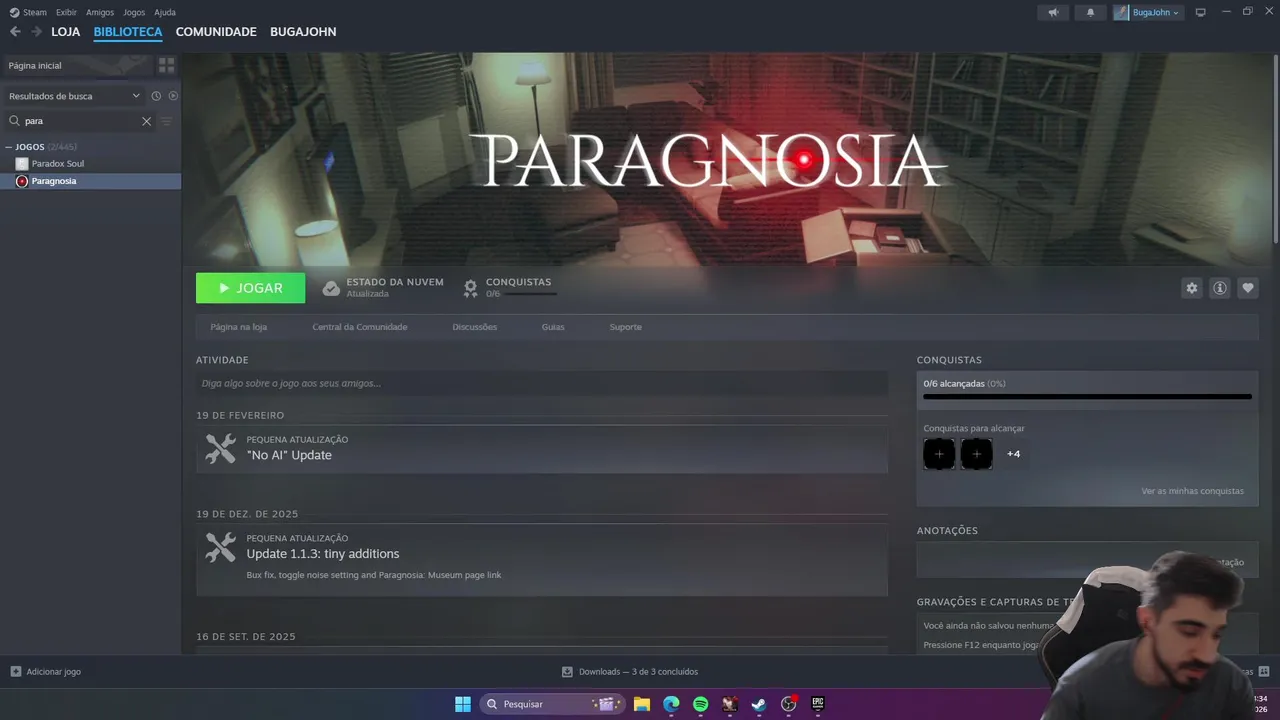Viewport: 1280px width, 720px height.
Task: Click the achievements progress bar
Action: (1087, 397)
